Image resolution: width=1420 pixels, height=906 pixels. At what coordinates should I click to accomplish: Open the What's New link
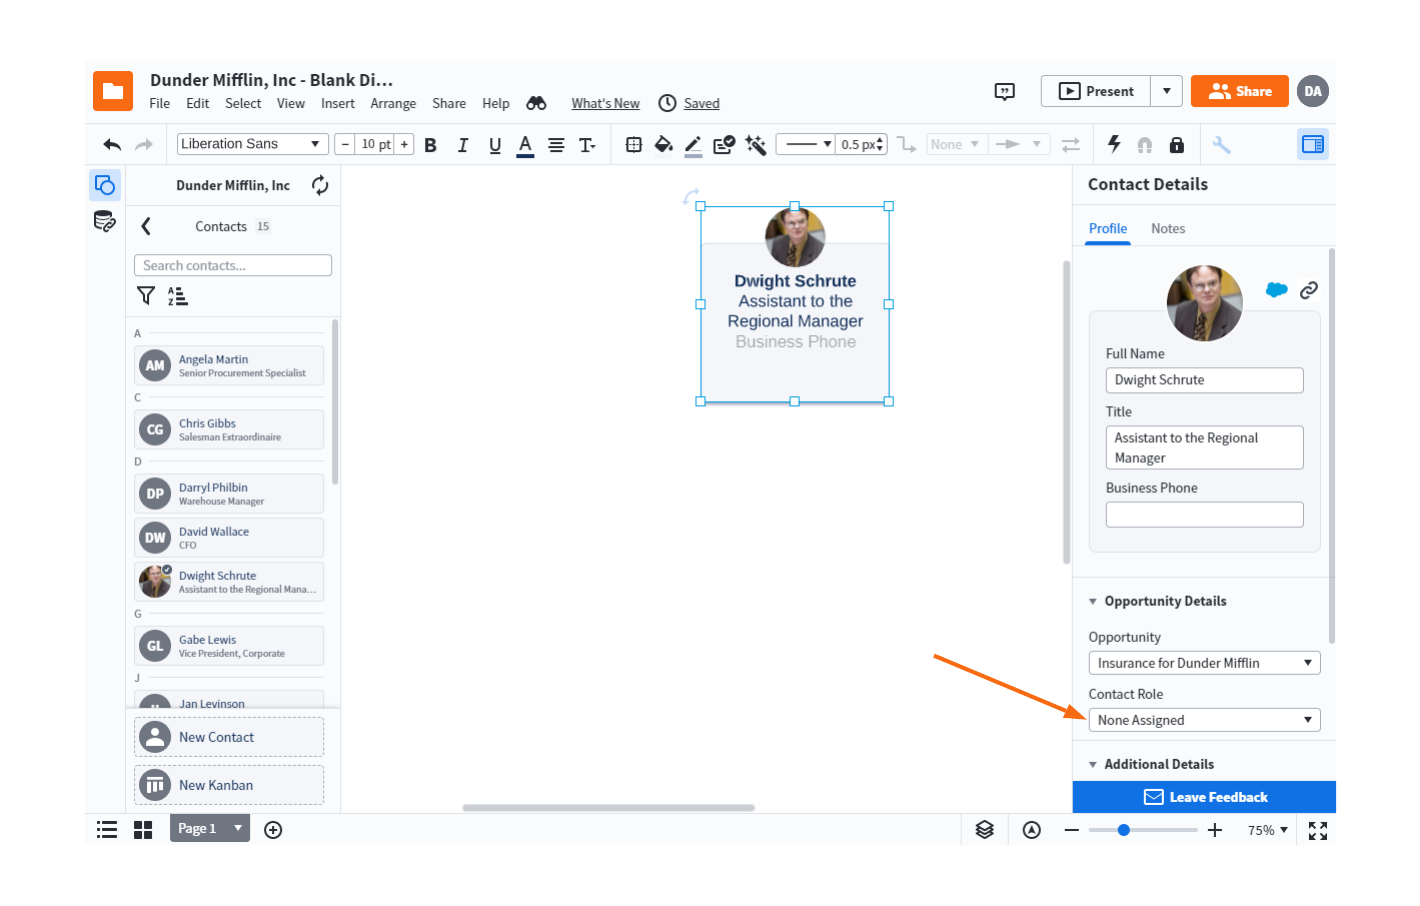[605, 103]
